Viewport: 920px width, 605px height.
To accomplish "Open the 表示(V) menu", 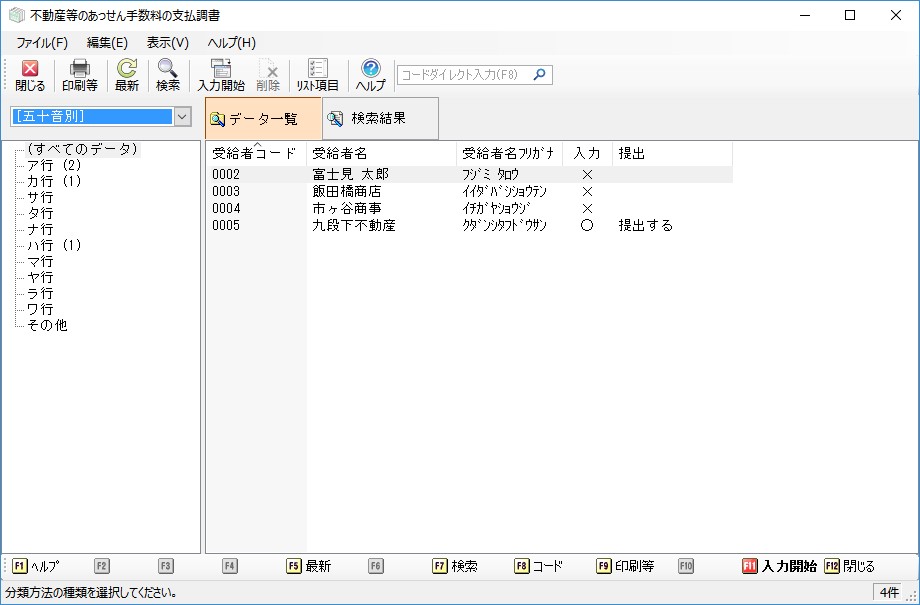I will (167, 43).
